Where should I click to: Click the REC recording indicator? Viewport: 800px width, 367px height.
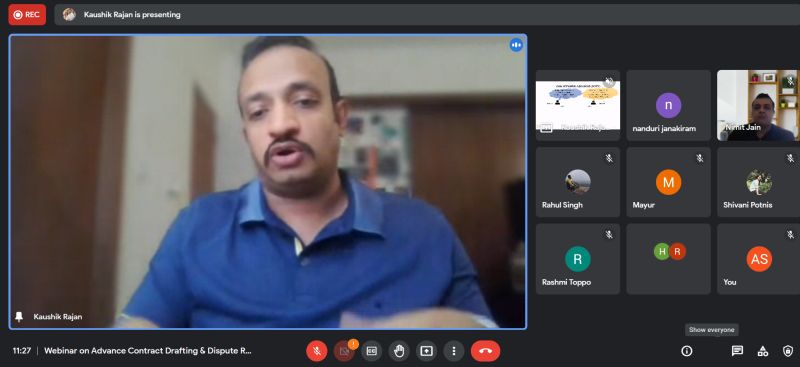pos(27,15)
